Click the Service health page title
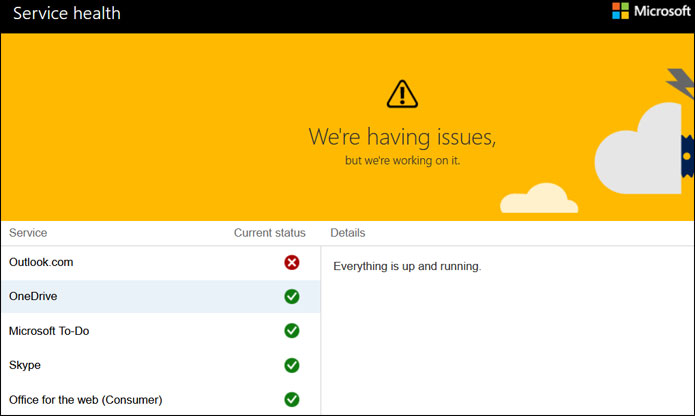 pos(66,14)
